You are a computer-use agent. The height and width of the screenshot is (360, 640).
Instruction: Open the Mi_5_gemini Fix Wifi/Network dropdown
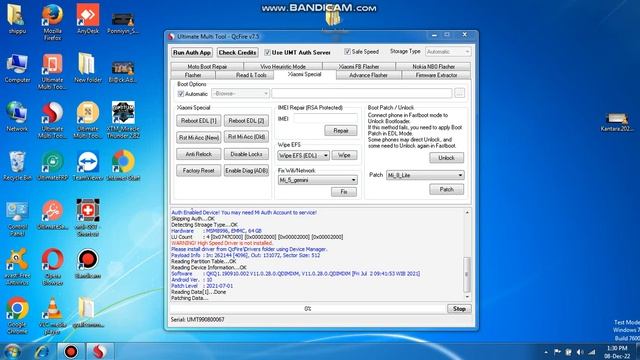(318, 180)
